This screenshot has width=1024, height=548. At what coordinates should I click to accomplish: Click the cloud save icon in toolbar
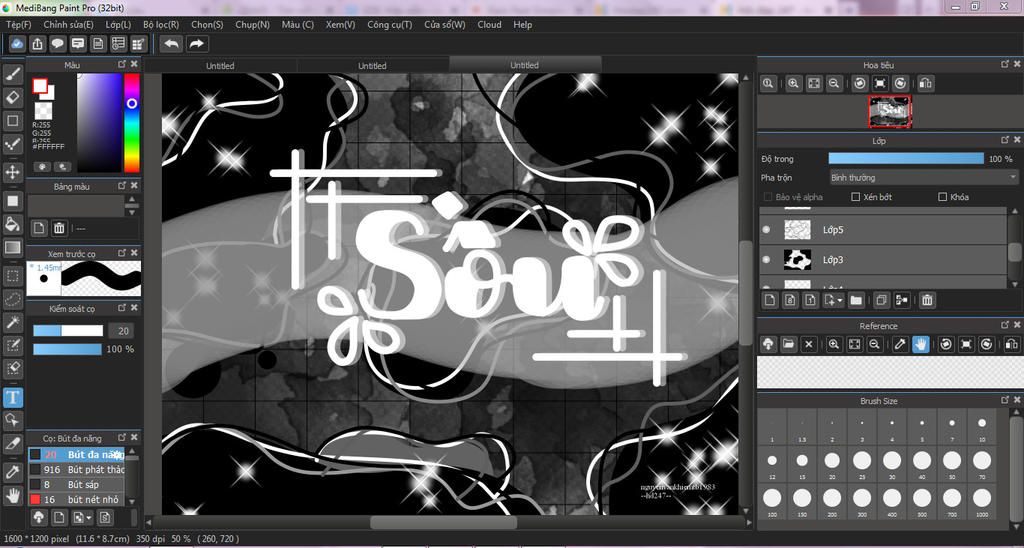[18, 44]
